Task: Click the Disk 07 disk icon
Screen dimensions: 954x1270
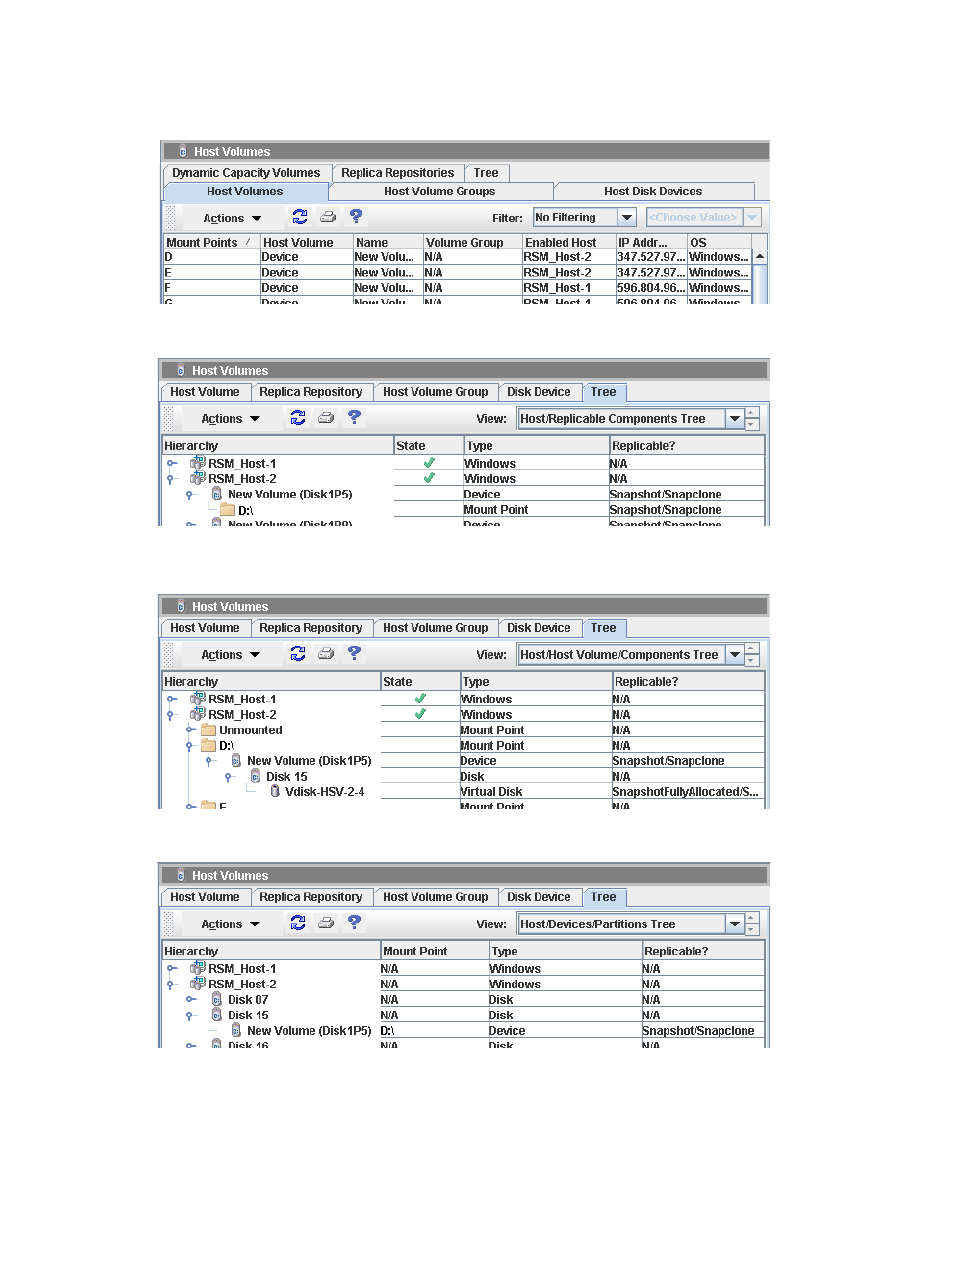Action: point(217,999)
